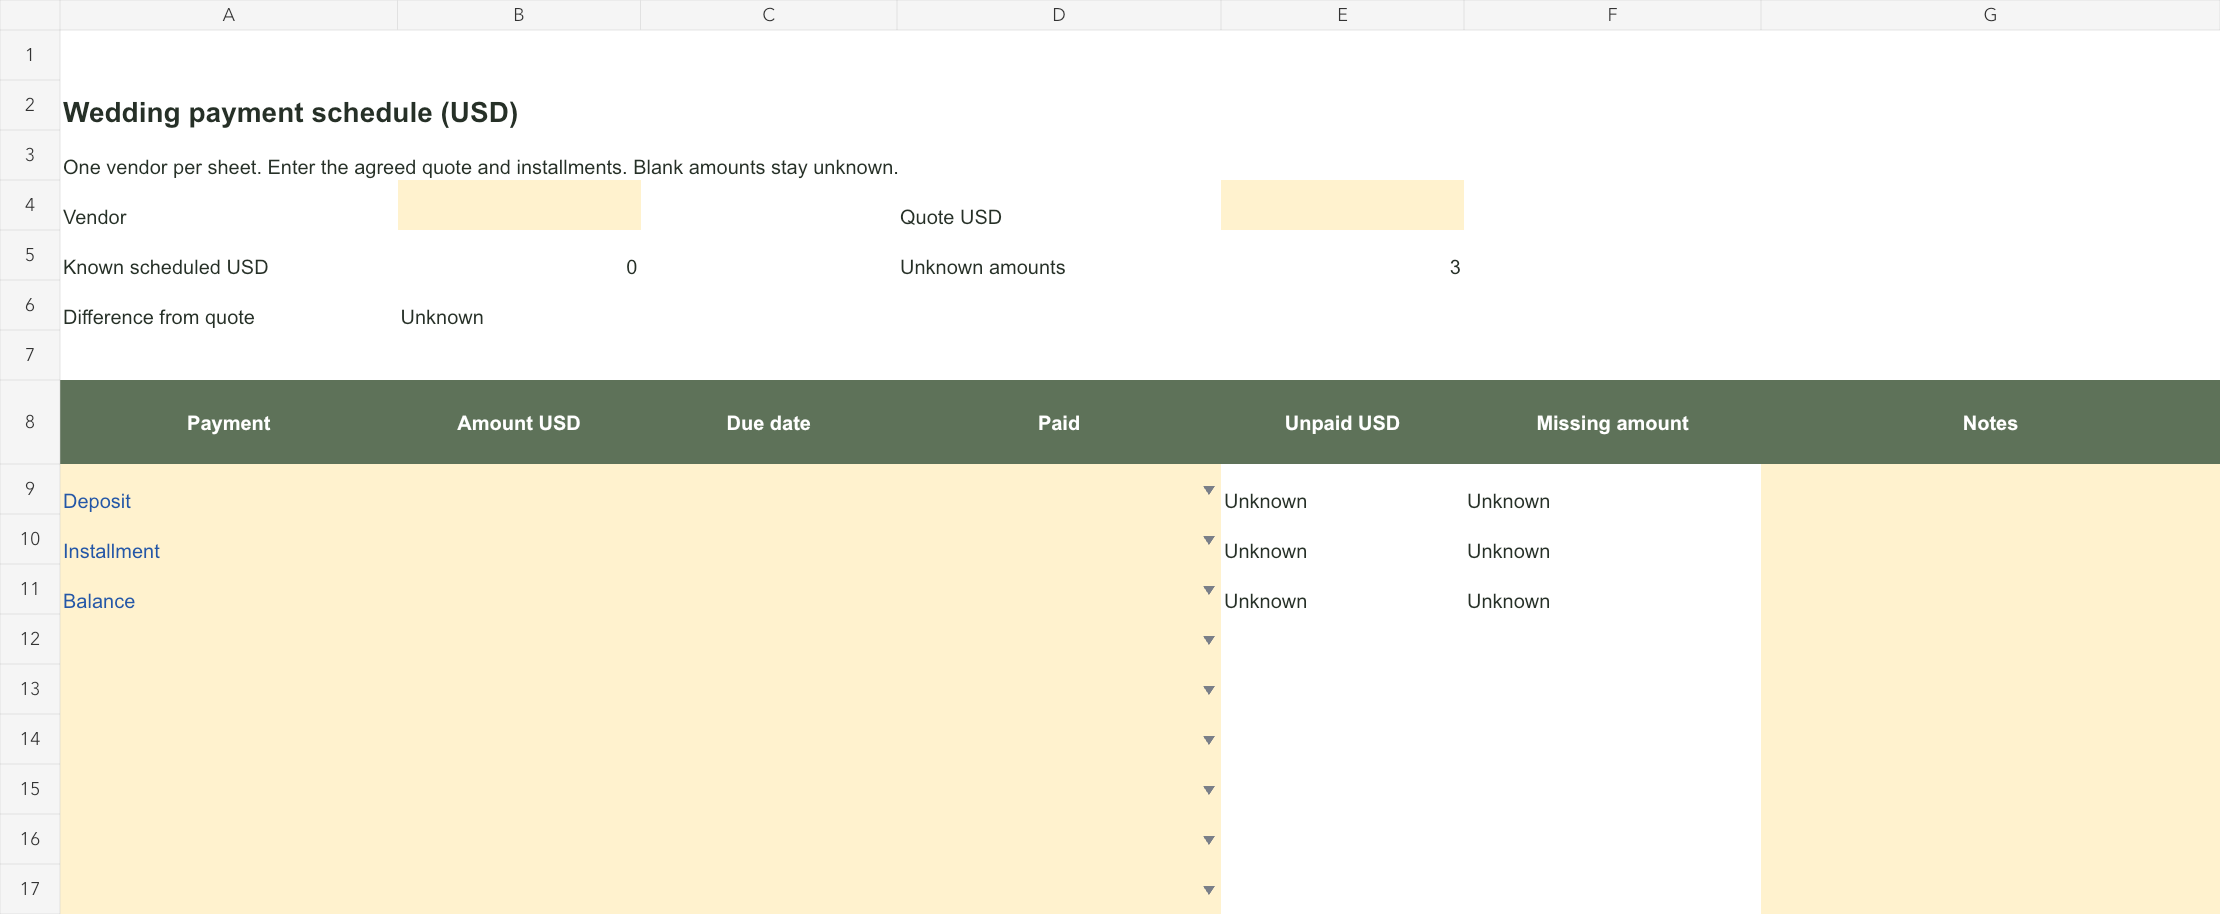The height and width of the screenshot is (914, 2220).
Task: Select column F header
Action: pyautogui.click(x=1612, y=15)
